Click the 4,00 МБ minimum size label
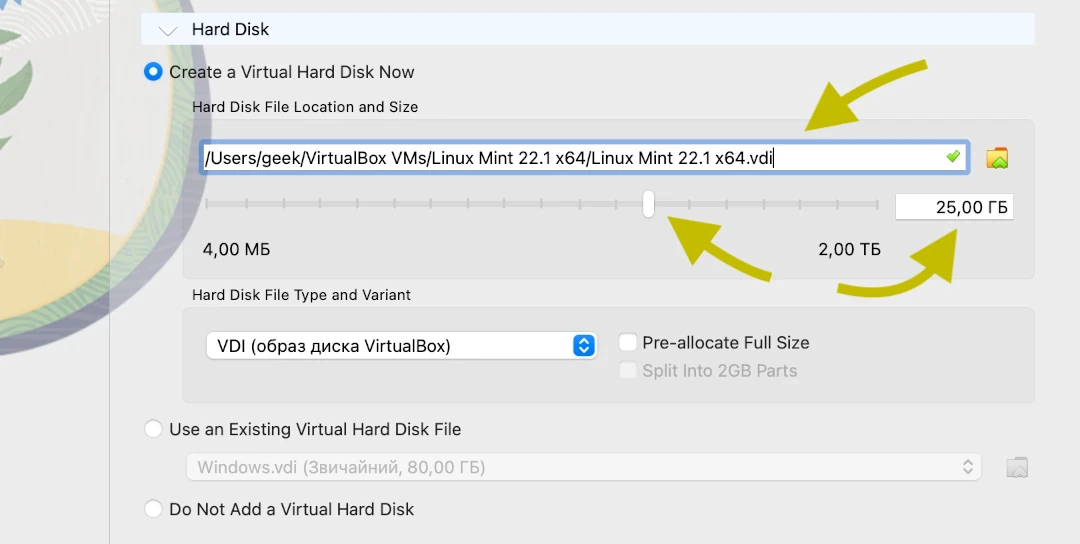 pos(236,249)
